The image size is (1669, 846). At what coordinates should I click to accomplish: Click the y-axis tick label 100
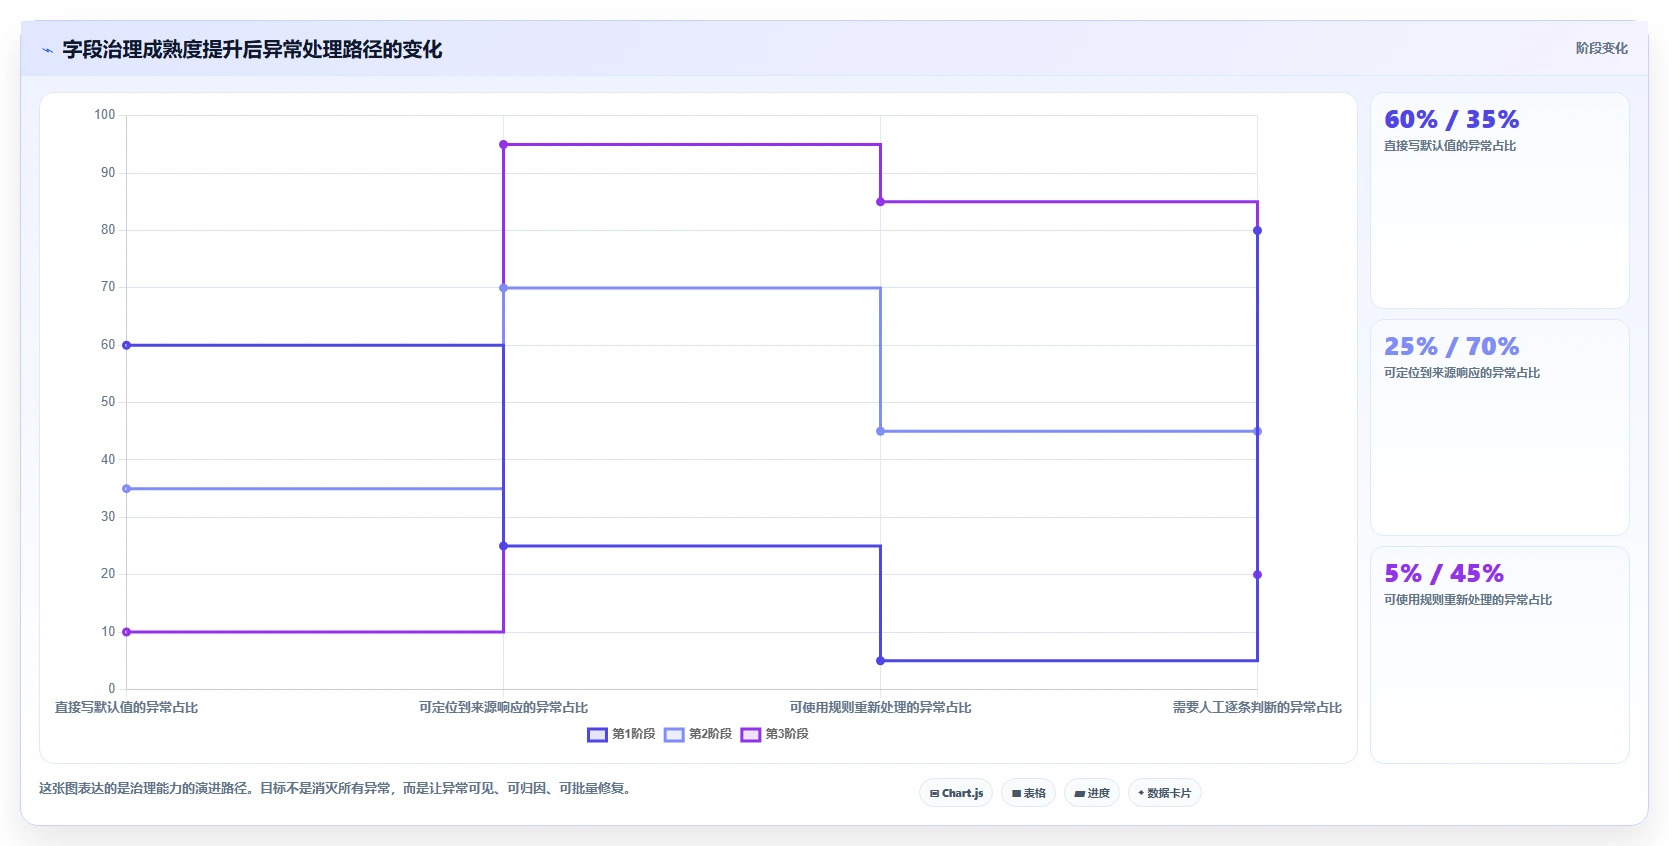click(x=105, y=115)
